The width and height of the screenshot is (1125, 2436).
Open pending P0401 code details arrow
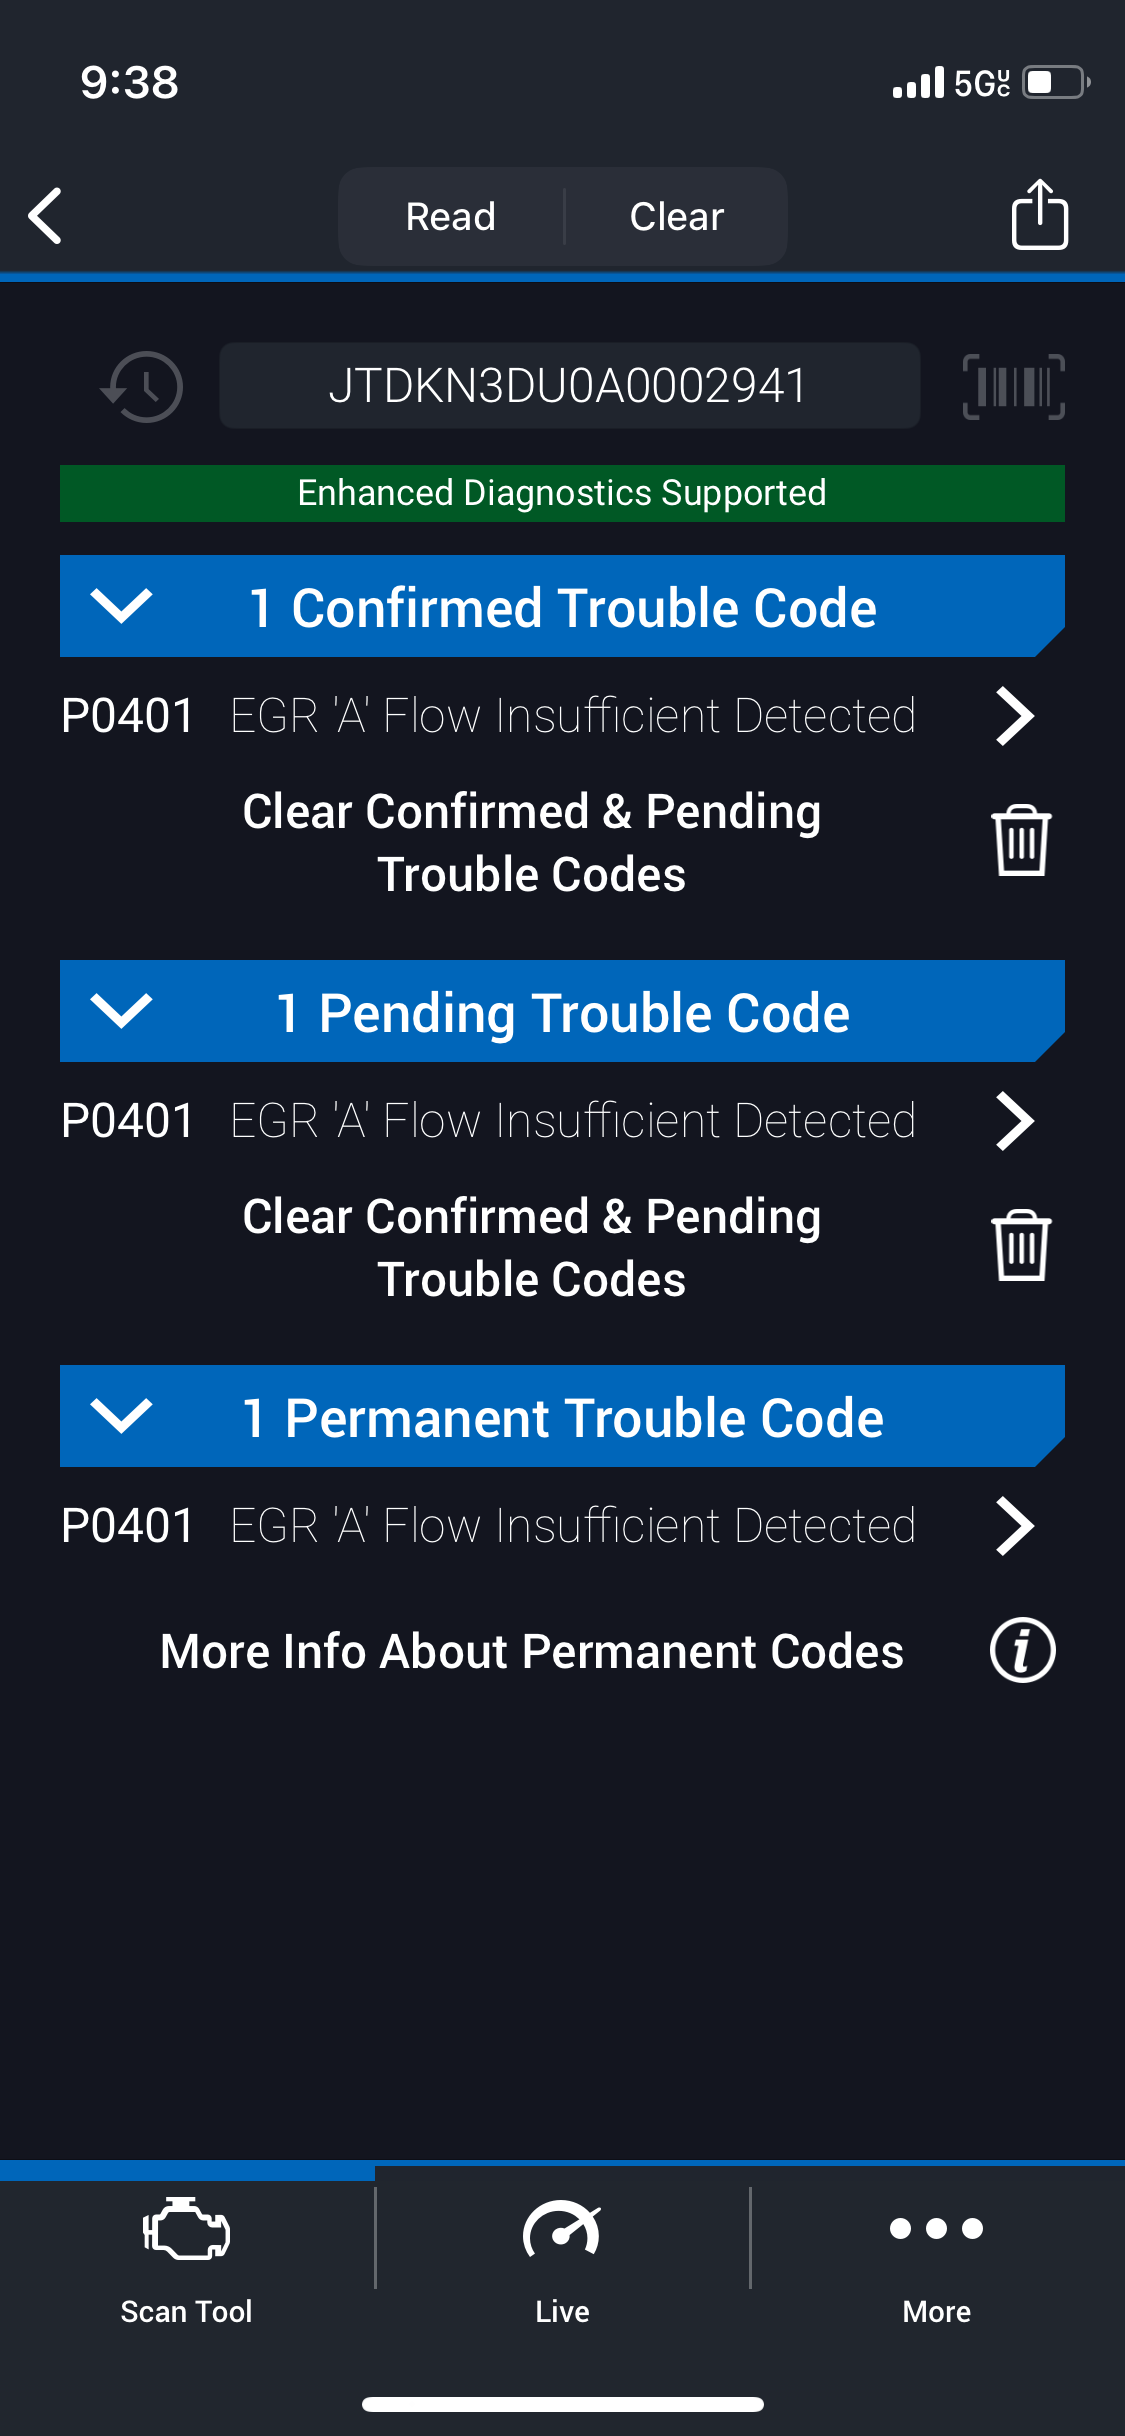click(1014, 1121)
